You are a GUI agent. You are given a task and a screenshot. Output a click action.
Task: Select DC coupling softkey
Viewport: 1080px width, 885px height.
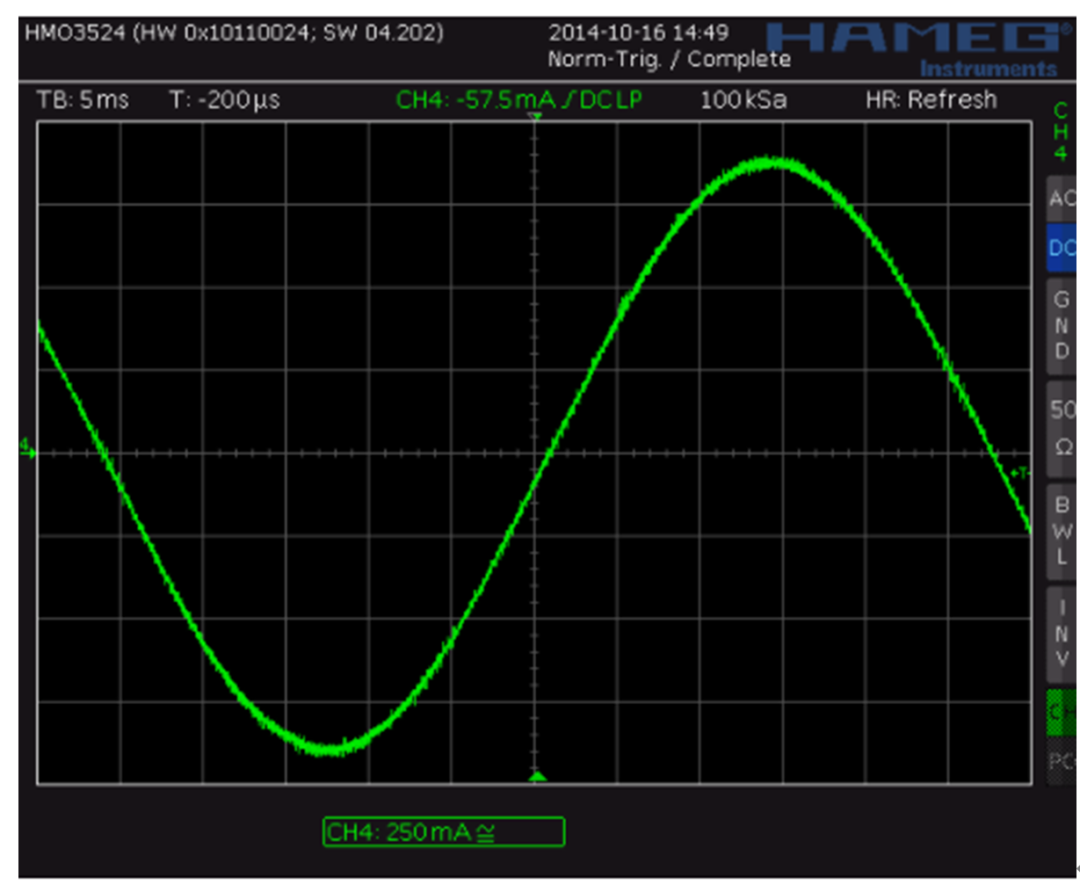(1061, 247)
